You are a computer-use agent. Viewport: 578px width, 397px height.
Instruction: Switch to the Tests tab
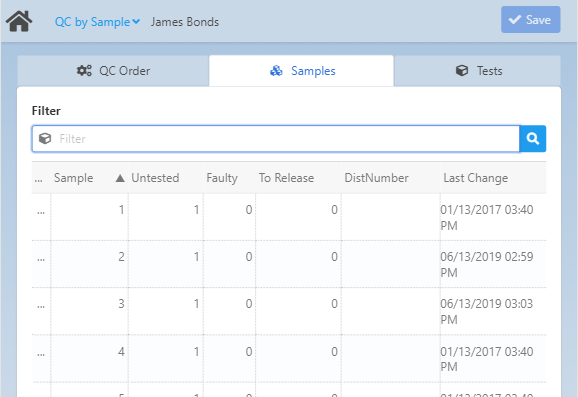point(478,71)
